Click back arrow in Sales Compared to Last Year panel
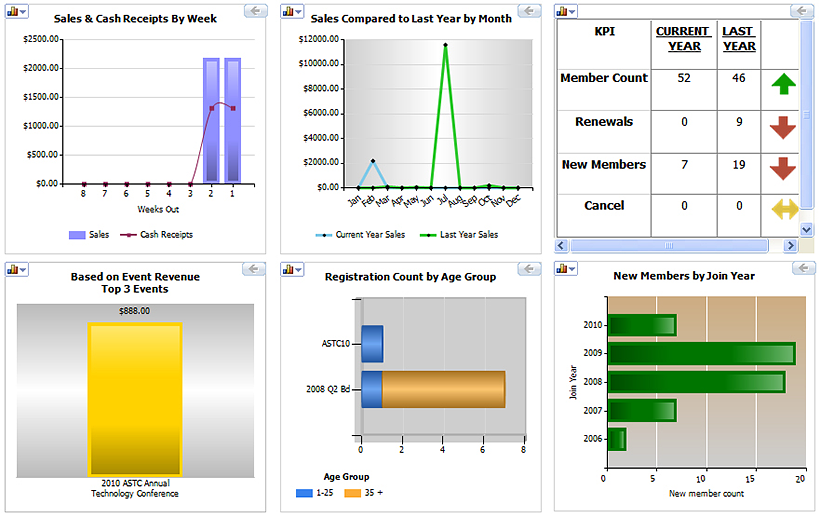The image size is (820, 518). coord(529,11)
